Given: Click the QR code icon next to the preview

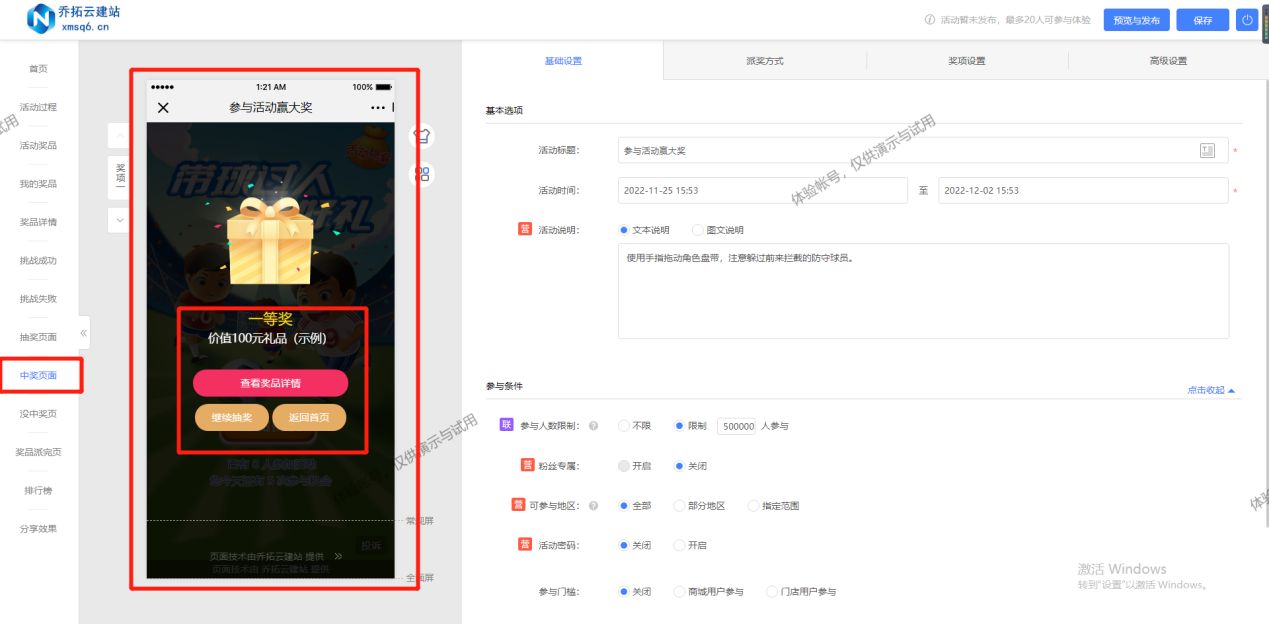Looking at the screenshot, I should (421, 173).
